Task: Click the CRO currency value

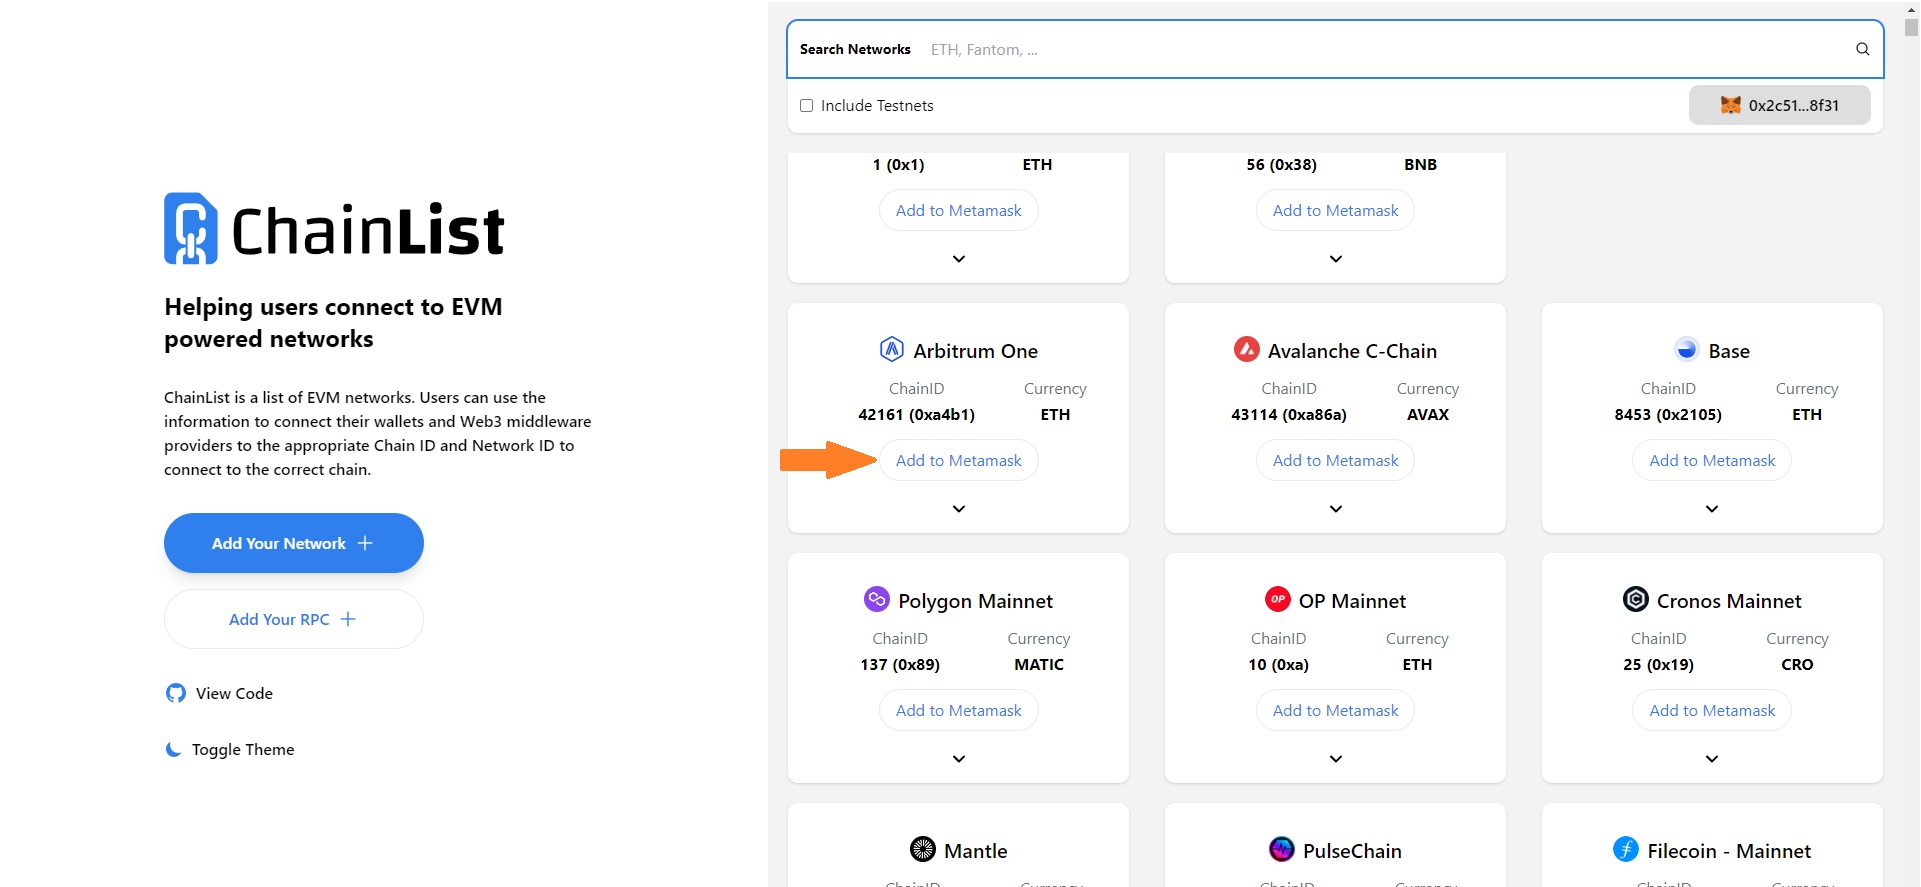Action: (x=1797, y=664)
